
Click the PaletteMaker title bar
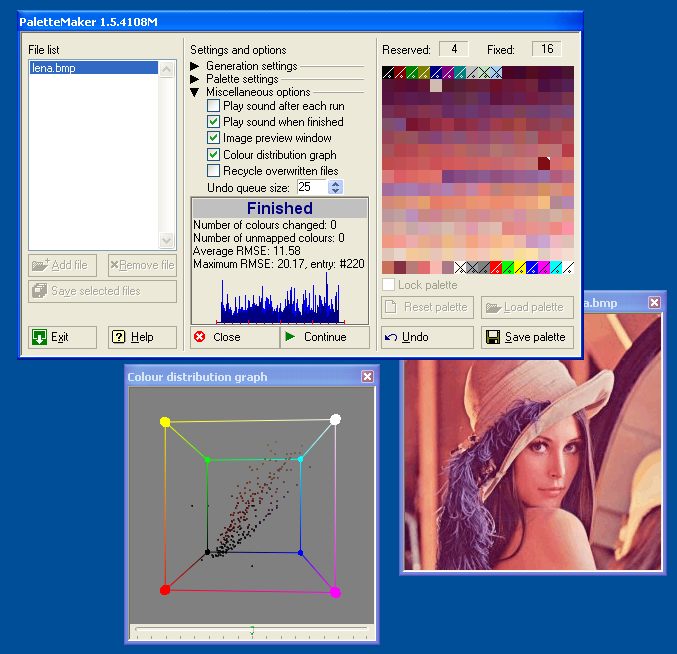[301, 22]
